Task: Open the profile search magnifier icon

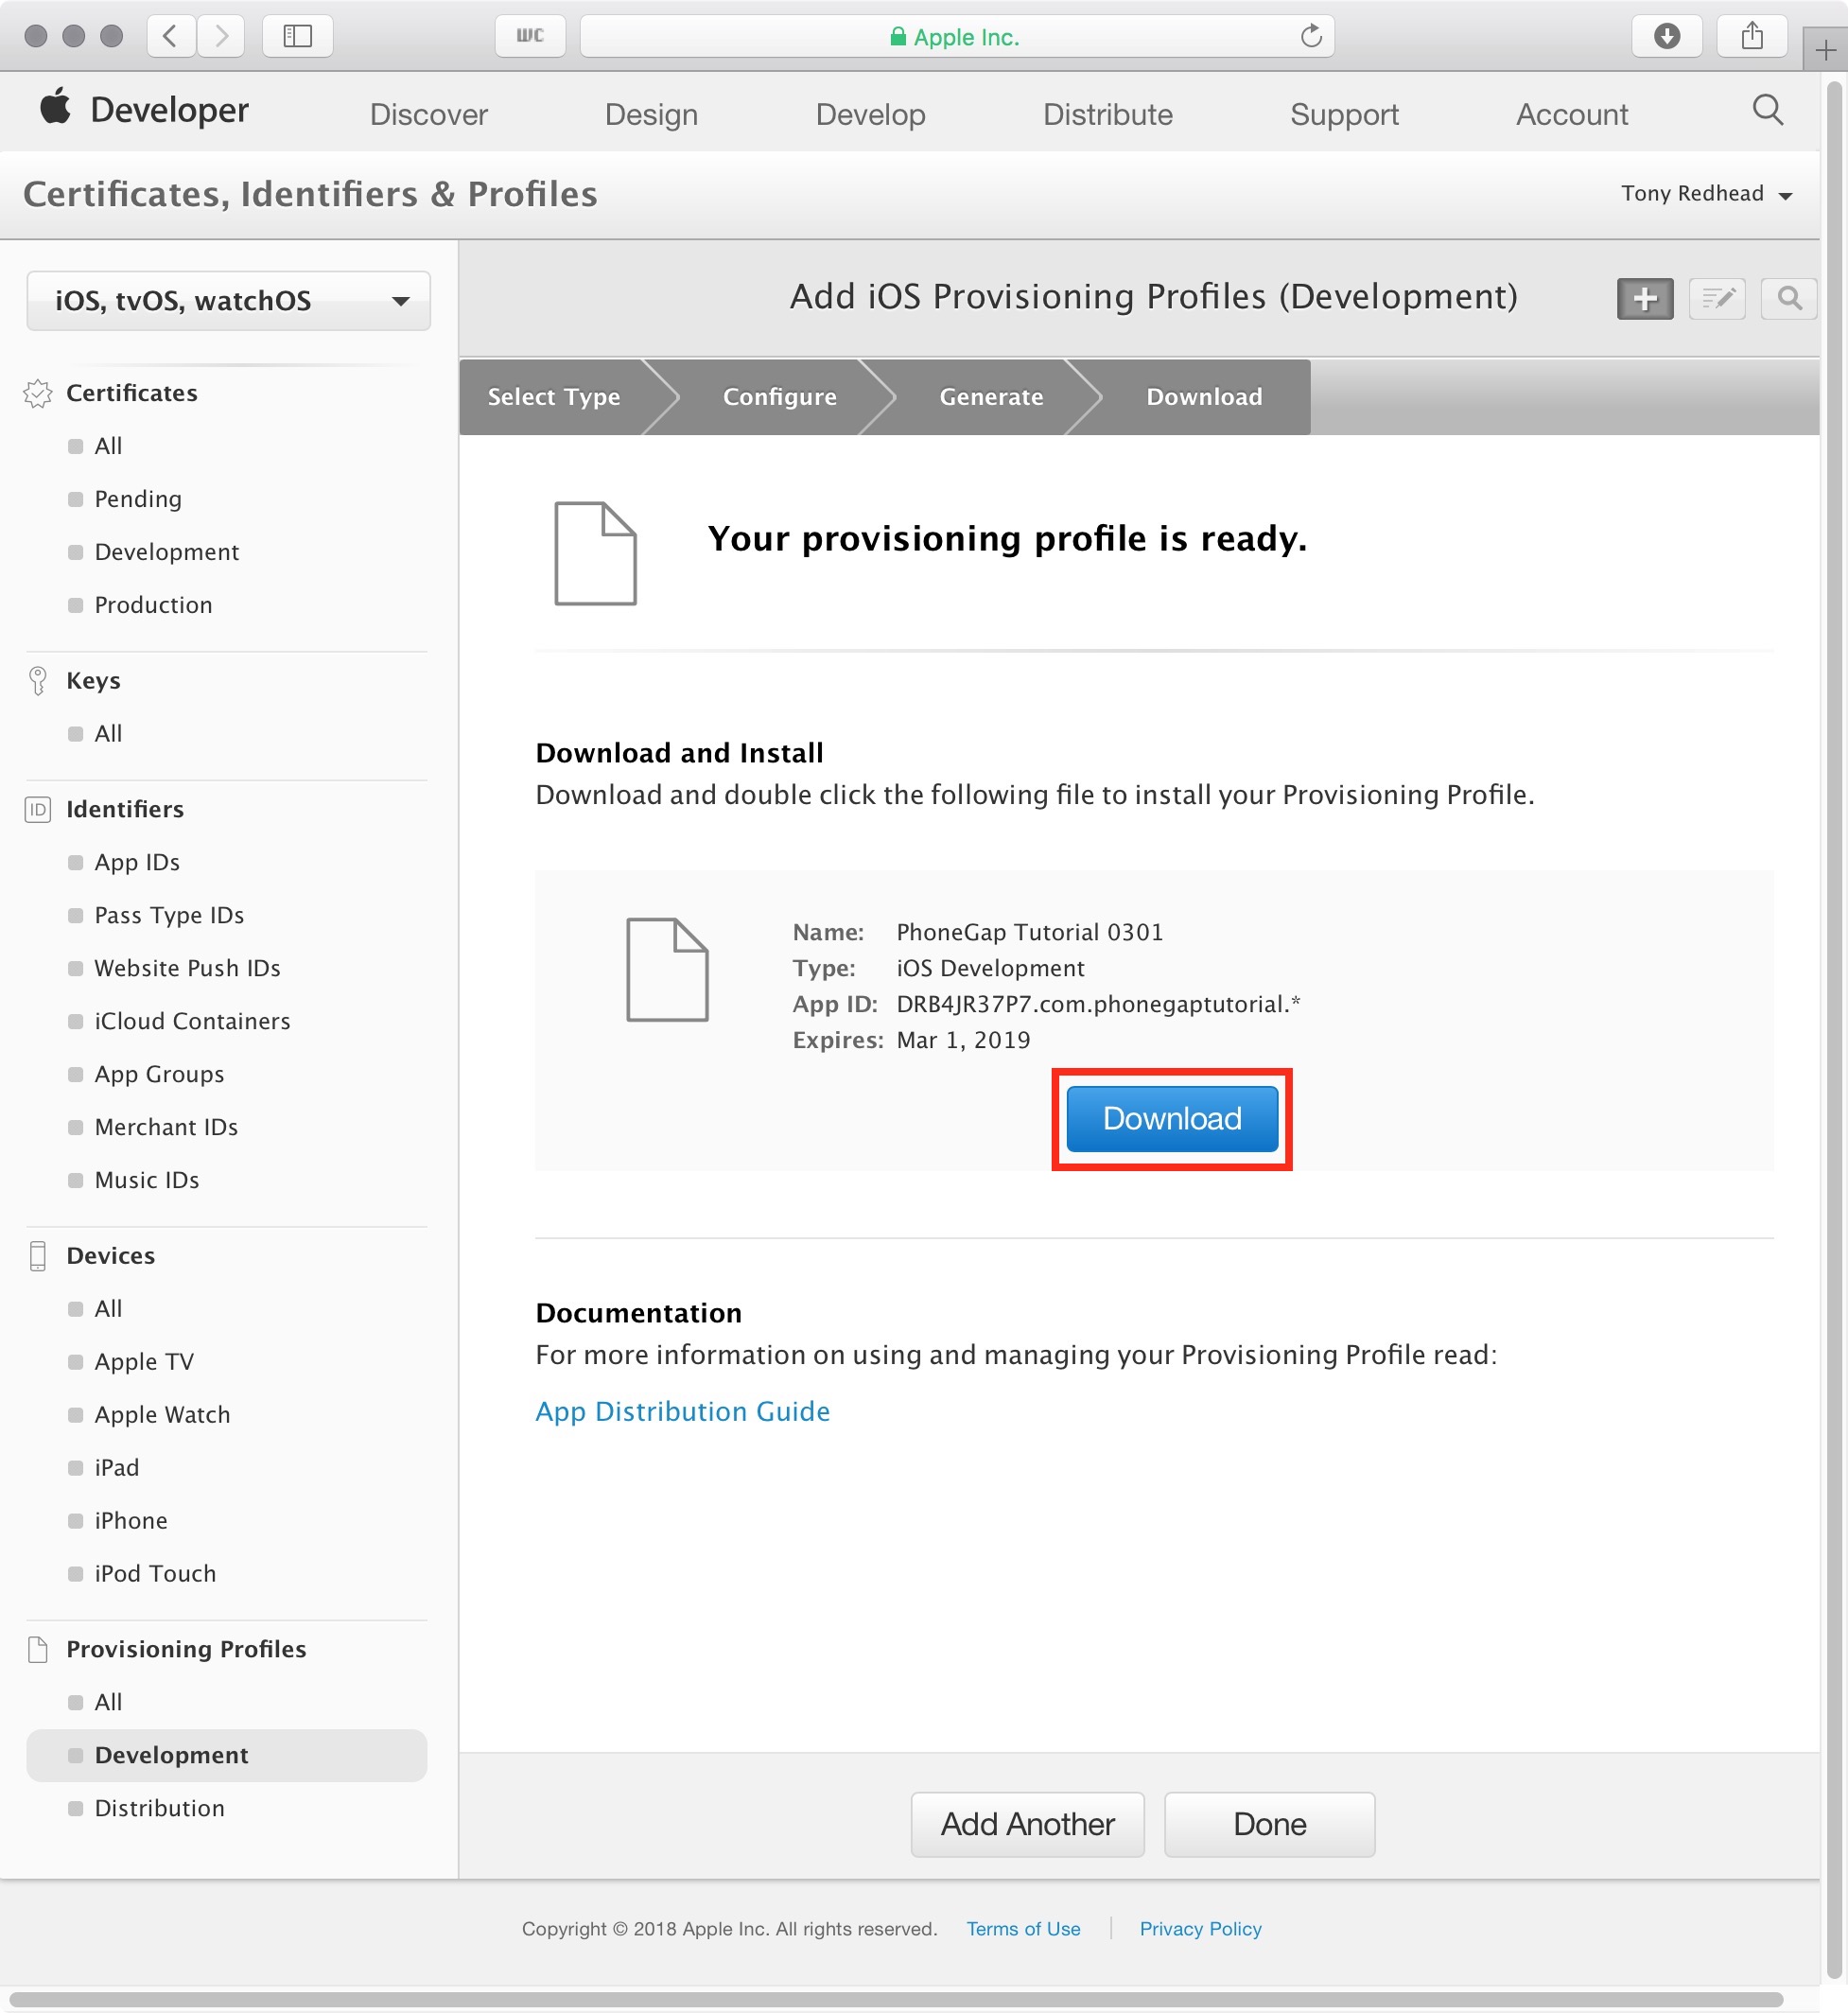Action: coord(1789,298)
